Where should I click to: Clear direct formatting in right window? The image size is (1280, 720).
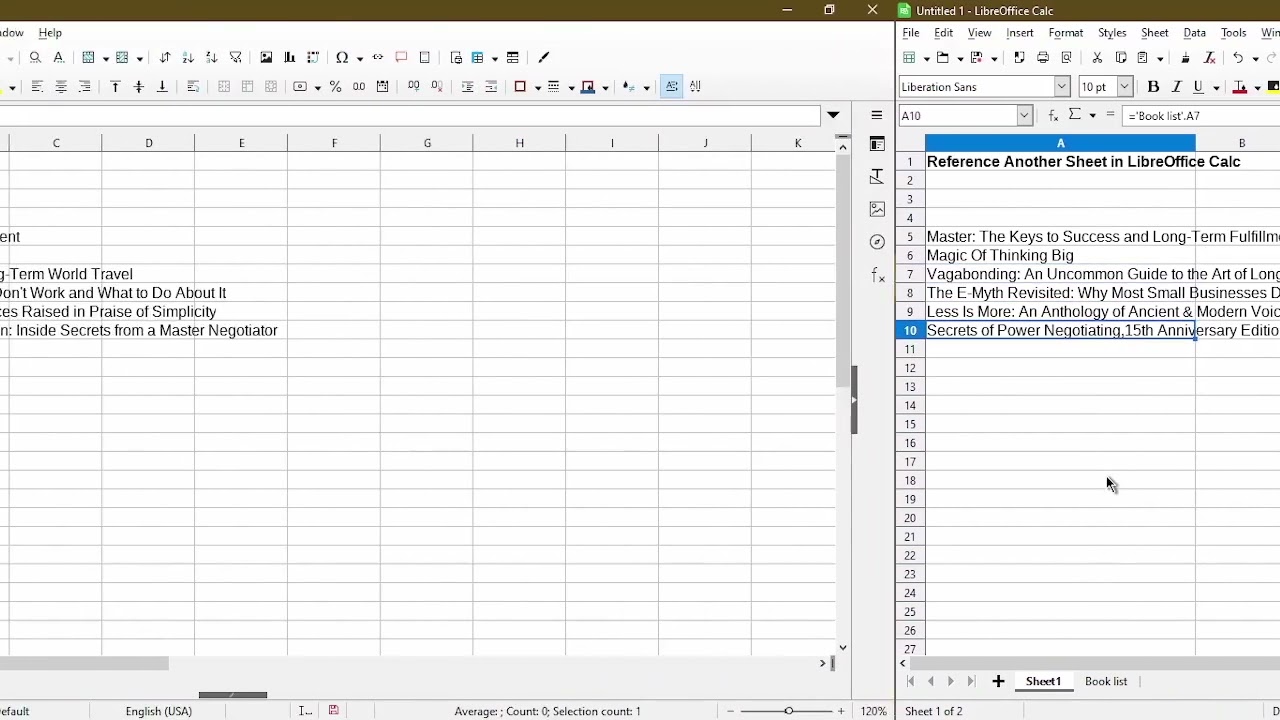[x=1209, y=58]
